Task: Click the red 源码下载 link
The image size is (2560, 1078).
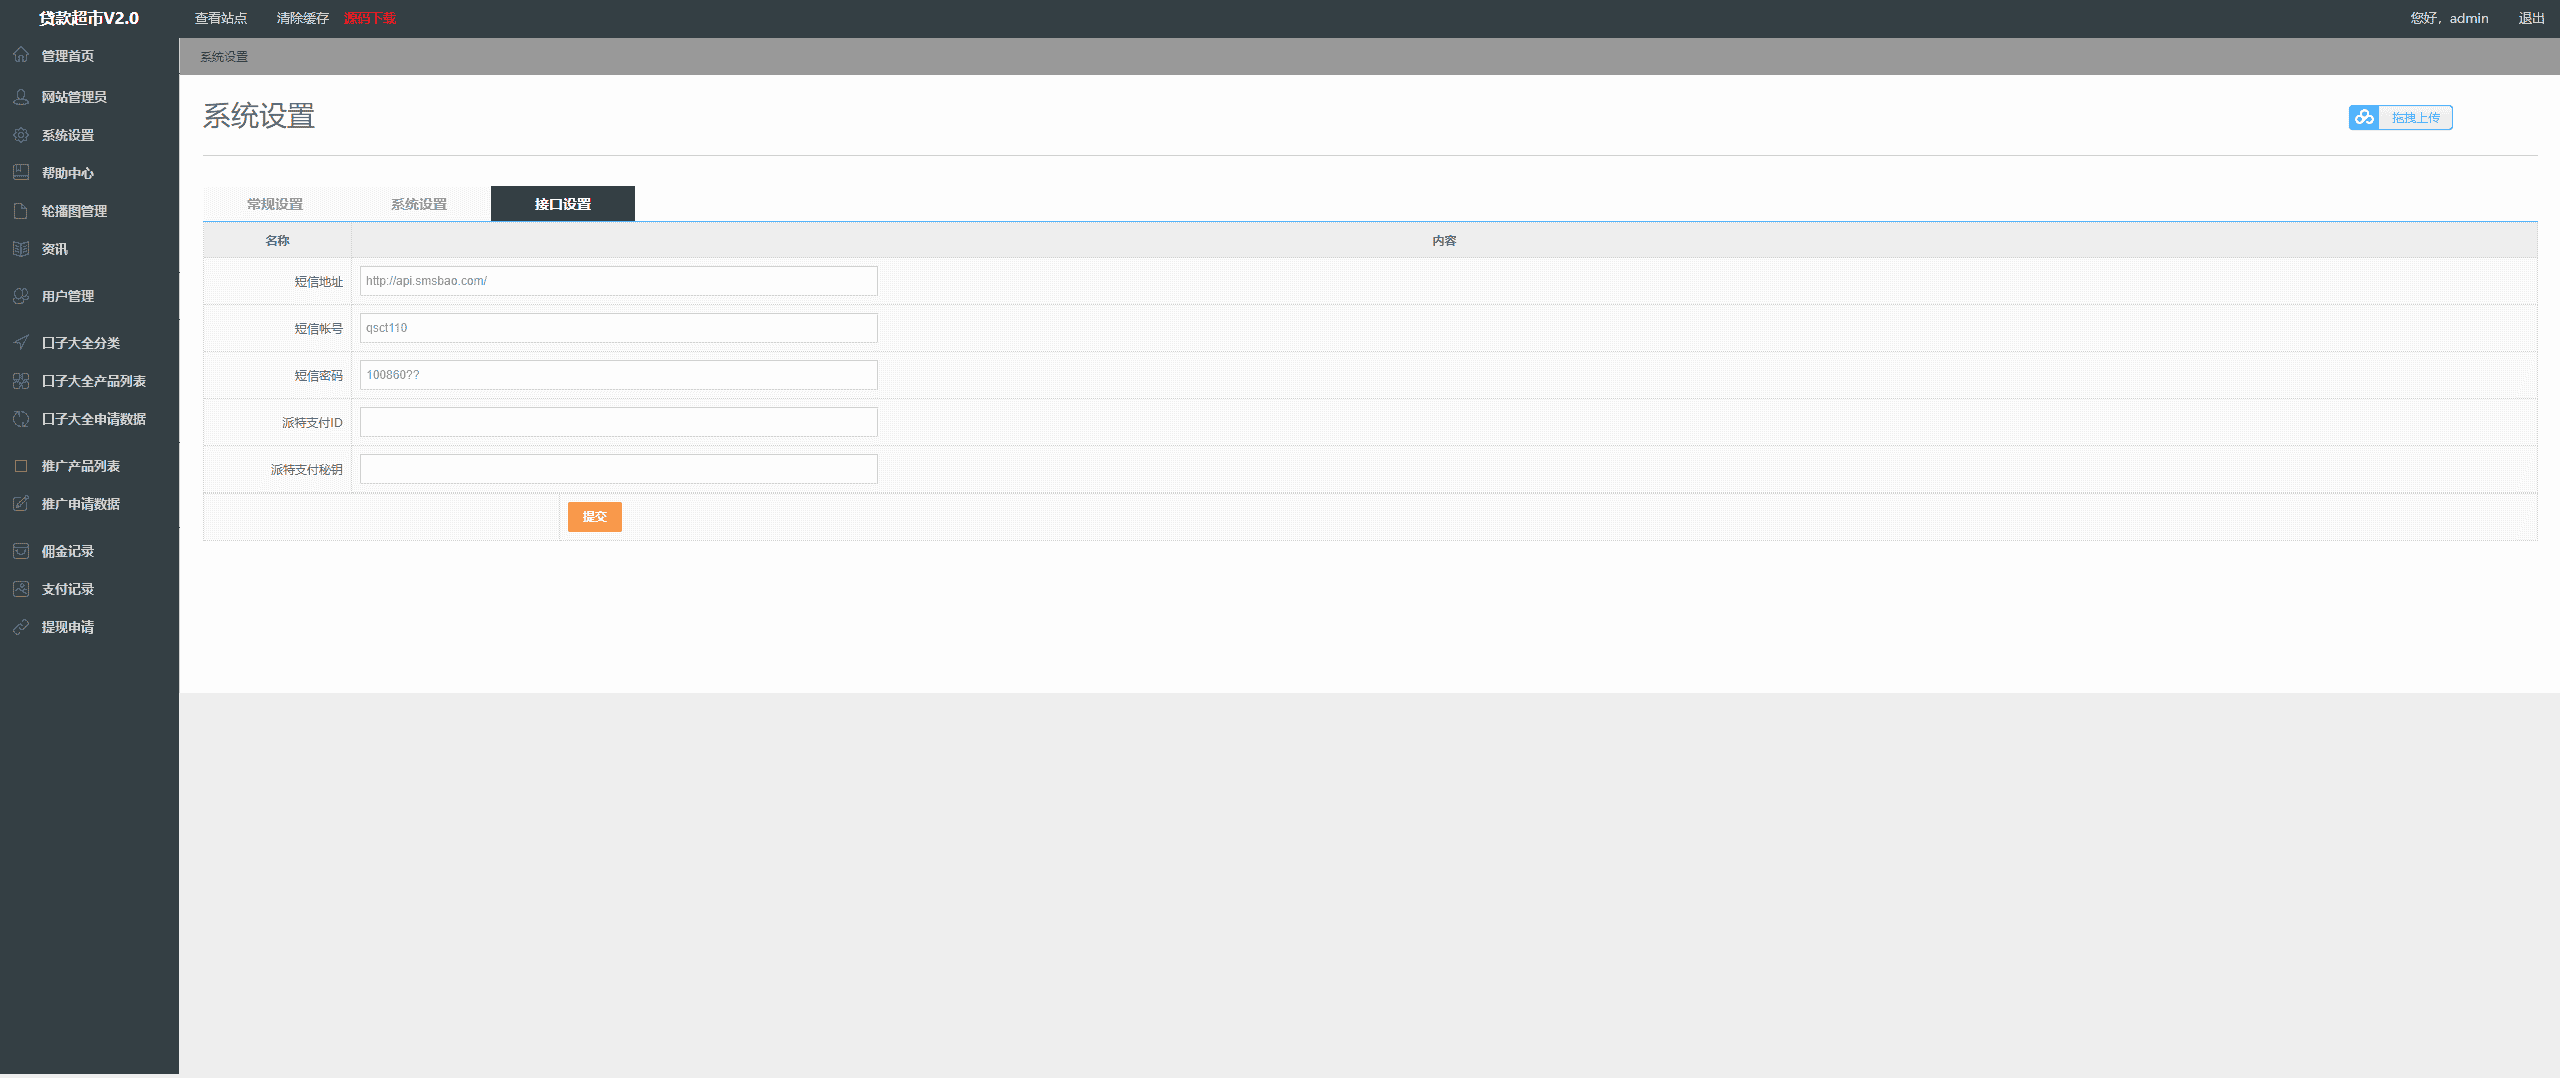Action: click(x=370, y=18)
